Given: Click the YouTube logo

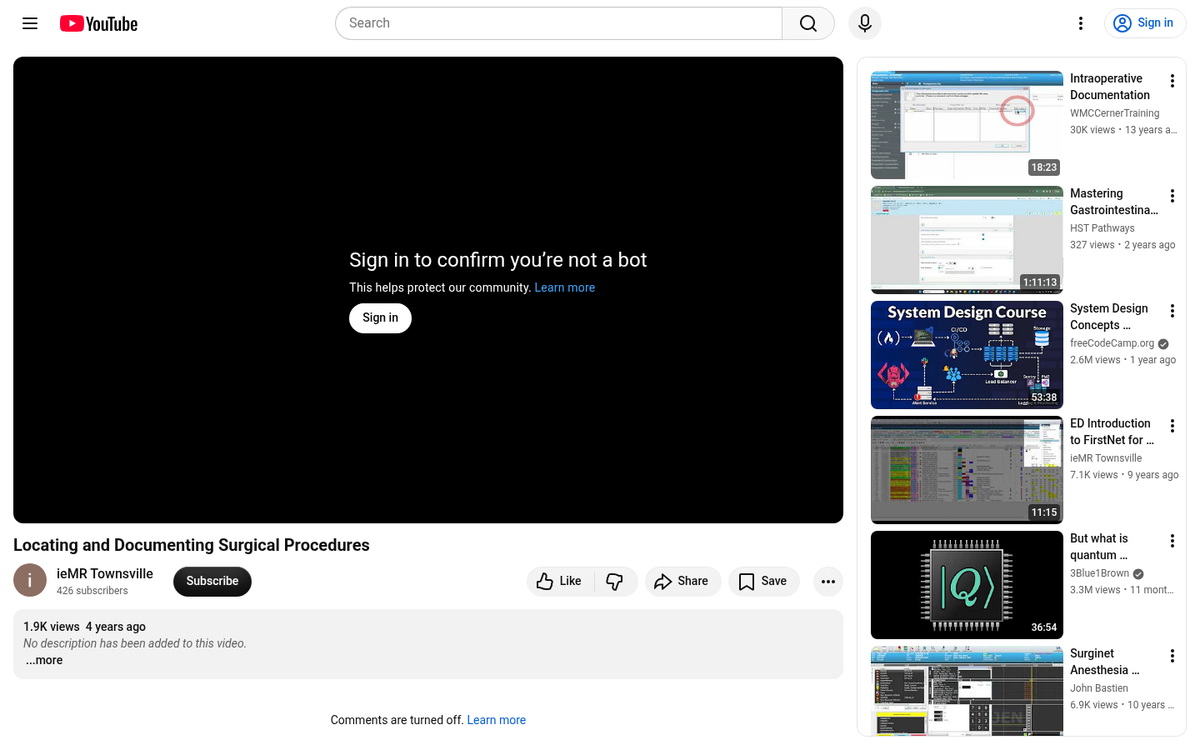Looking at the screenshot, I should tap(98, 23).
